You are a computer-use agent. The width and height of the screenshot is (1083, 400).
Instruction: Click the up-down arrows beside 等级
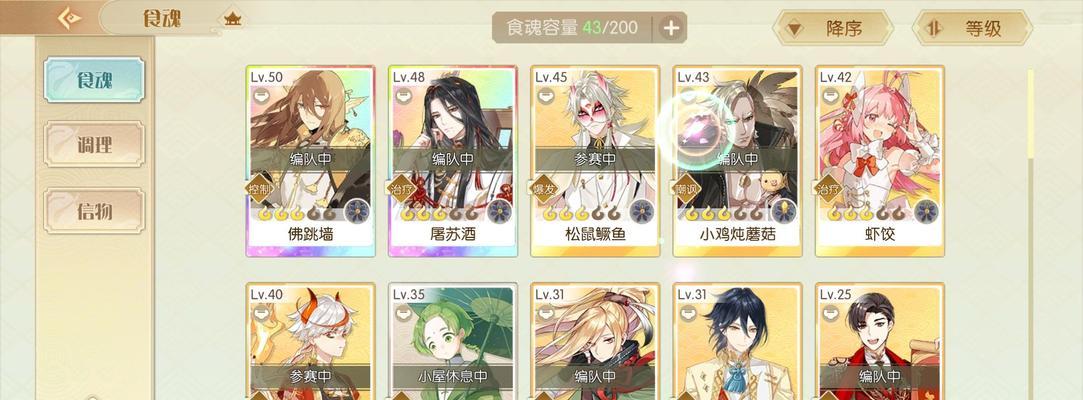click(934, 28)
